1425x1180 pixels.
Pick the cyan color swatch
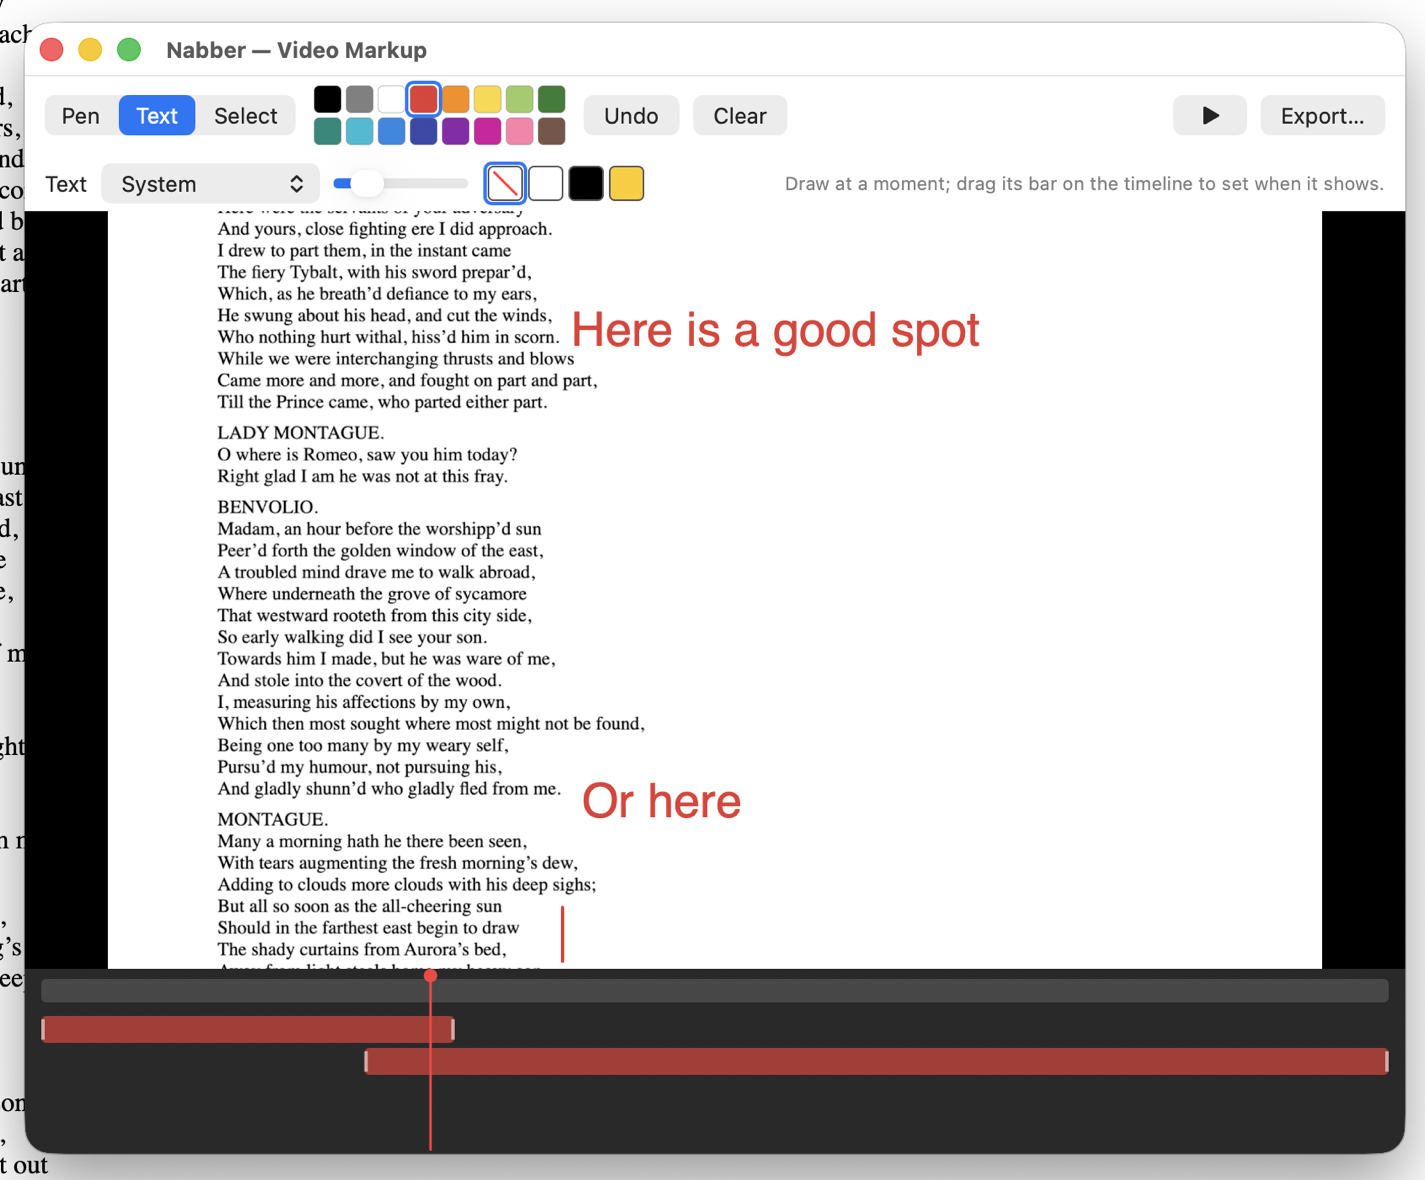(x=359, y=131)
